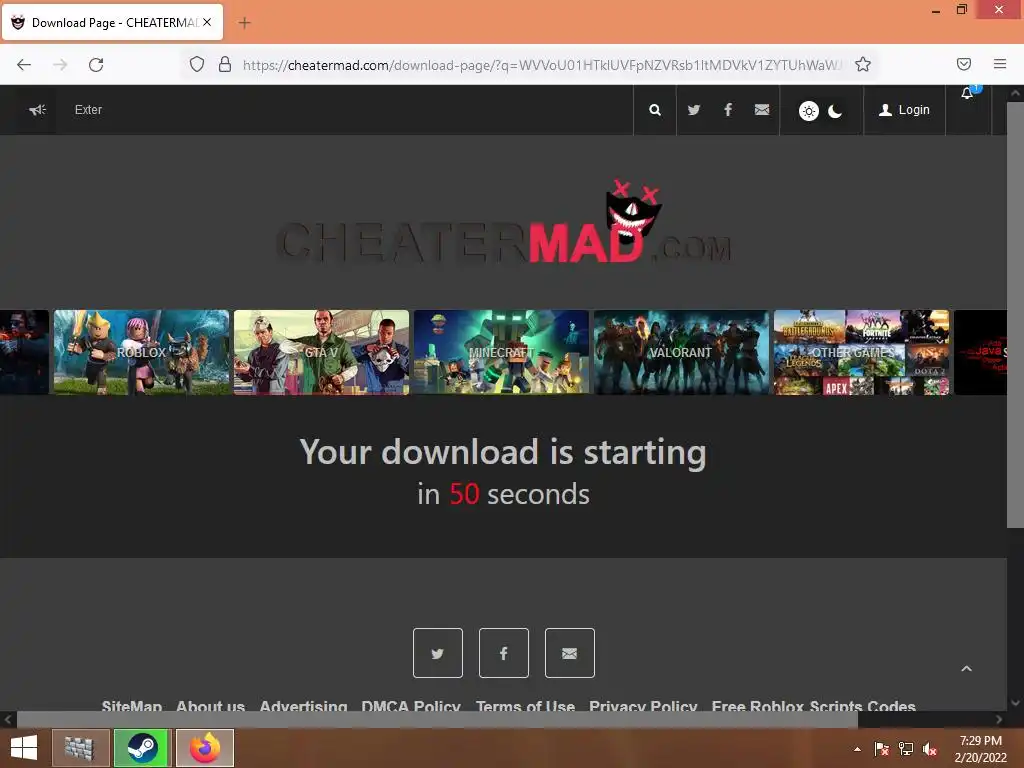Viewport: 1024px width, 768px height.
Task: Open Action Center flag tray icon
Action: pos(882,749)
